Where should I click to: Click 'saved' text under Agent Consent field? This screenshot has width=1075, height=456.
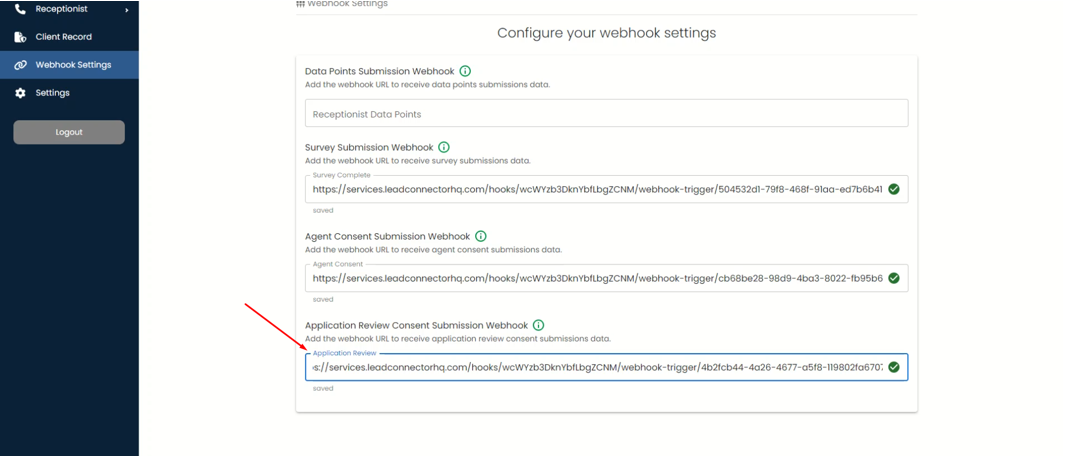click(x=323, y=300)
